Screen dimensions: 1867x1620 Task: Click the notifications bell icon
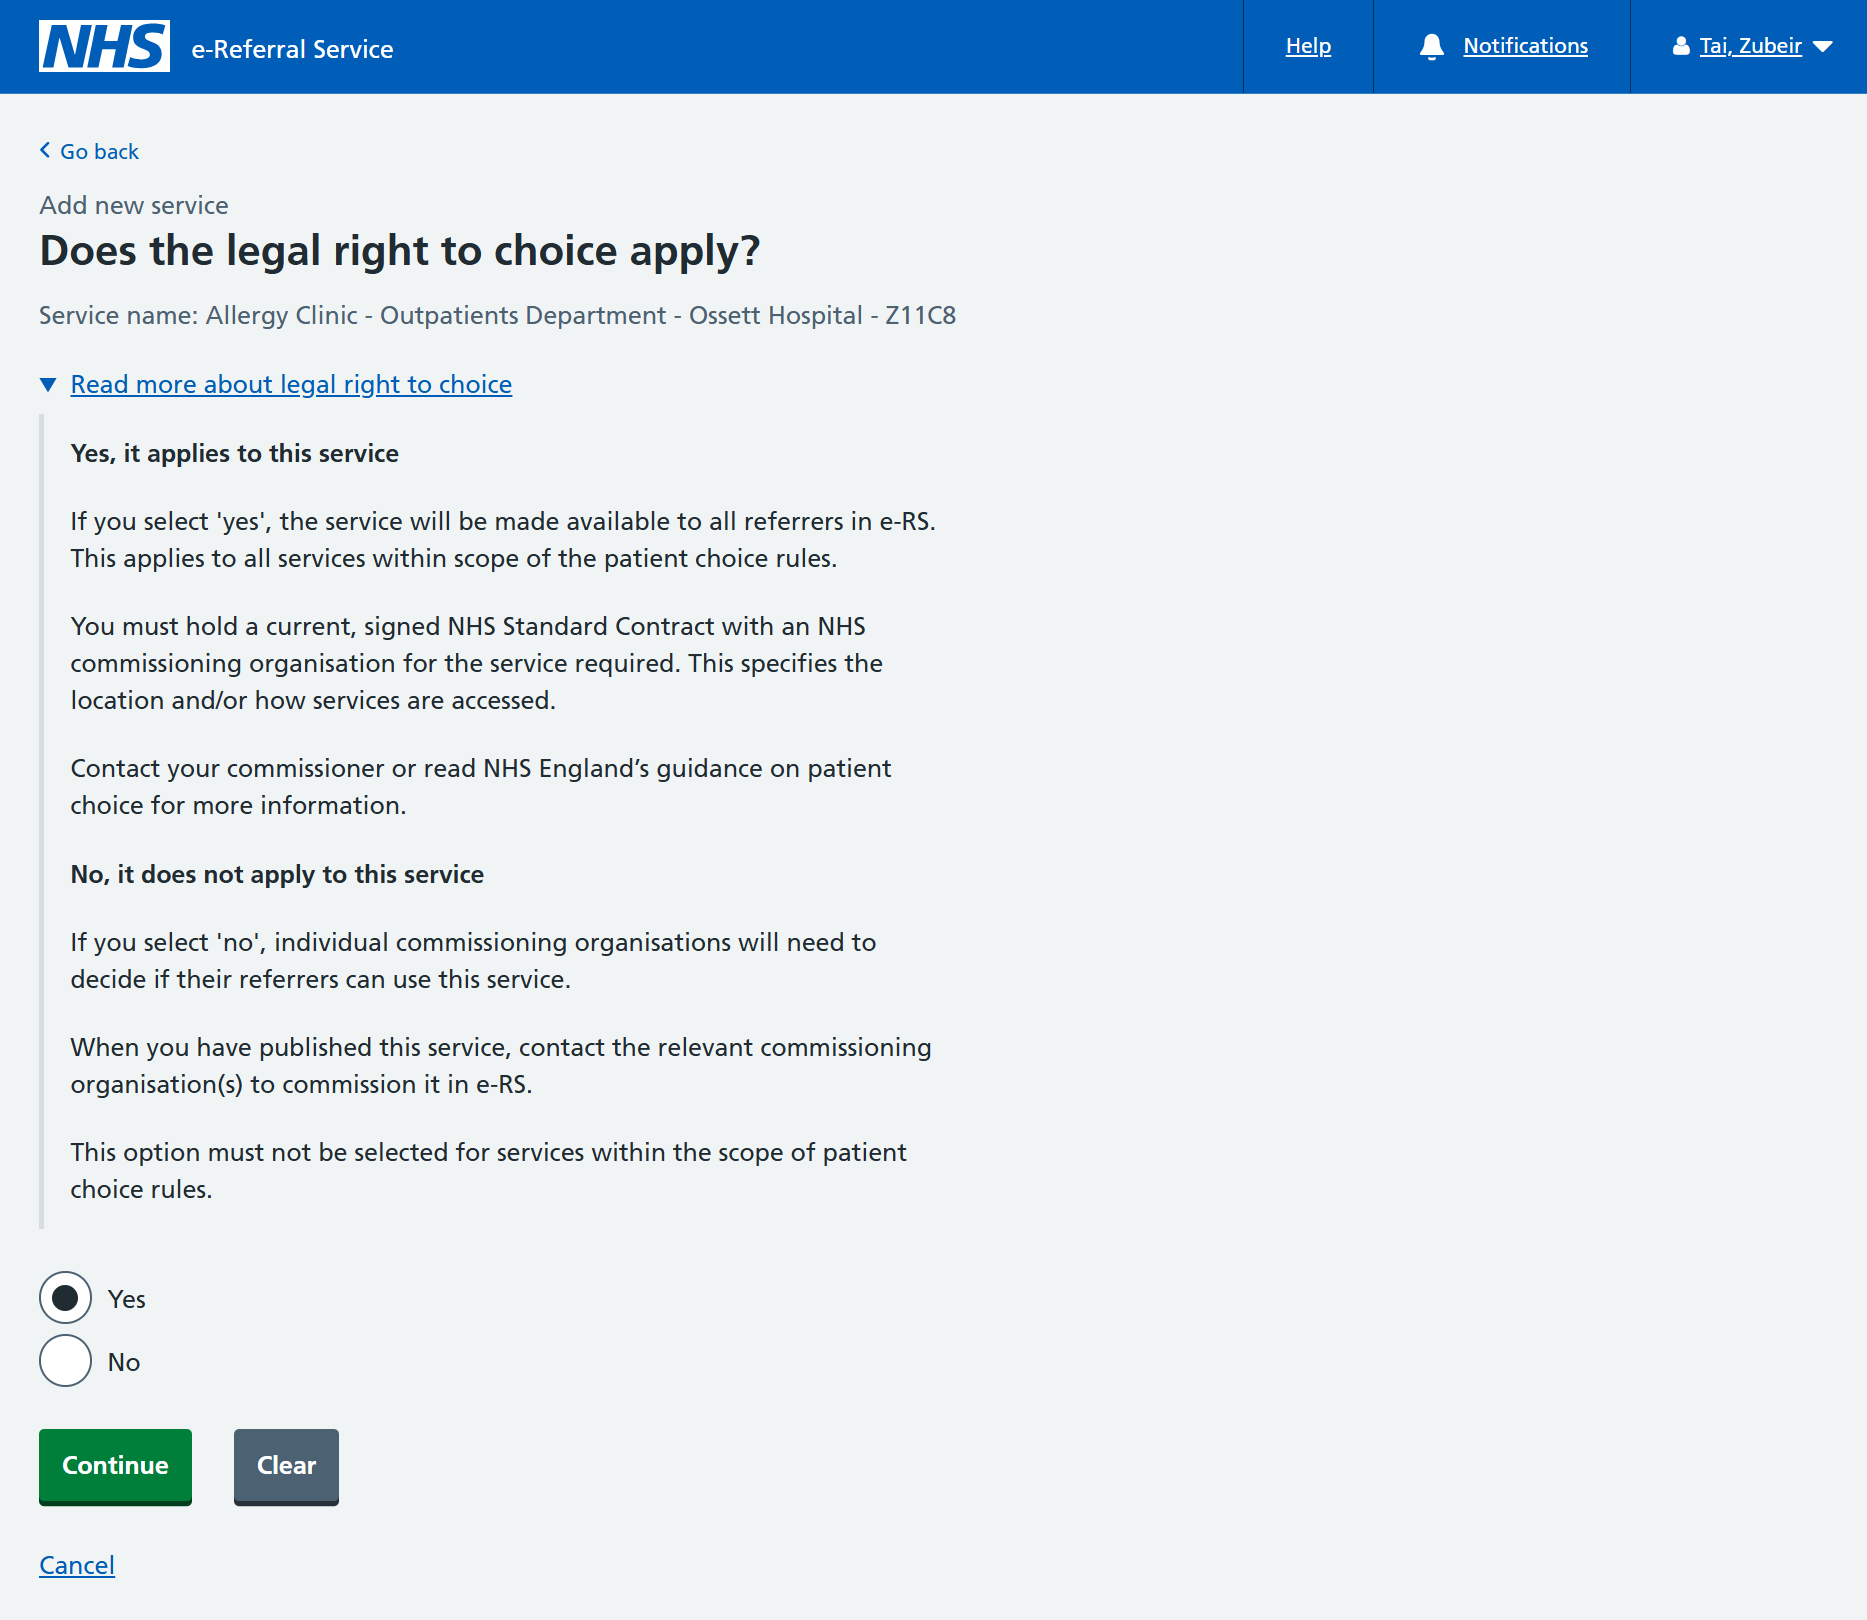point(1432,46)
